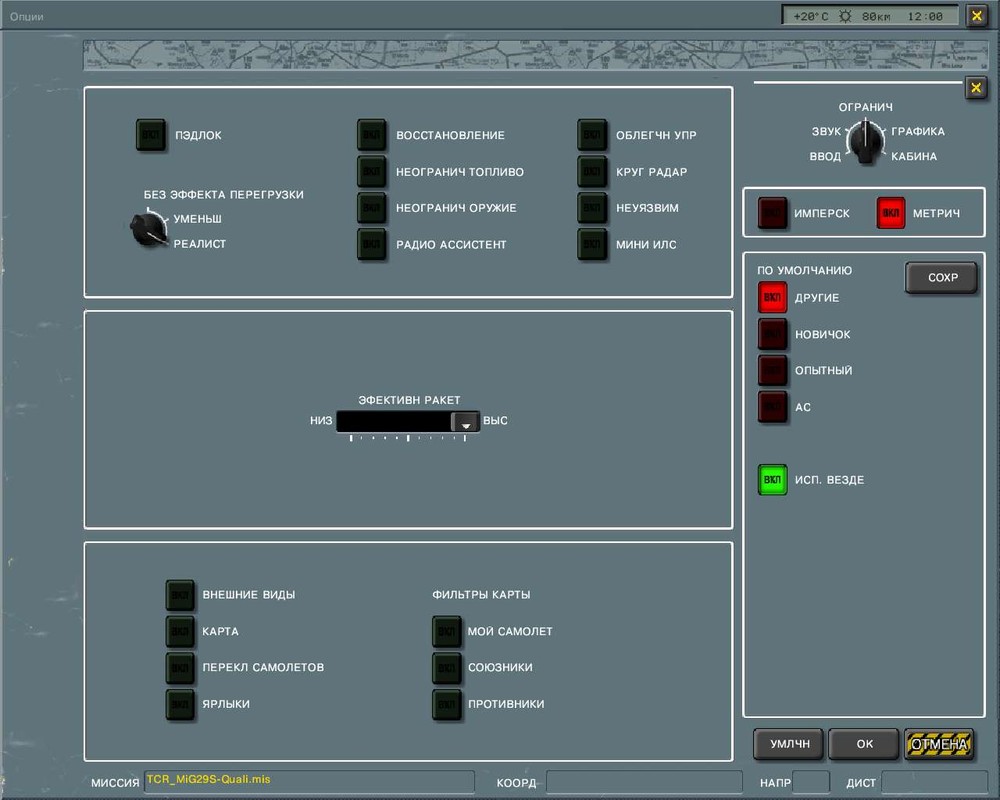Toggle ИСП. ВЕЗДЕ green button
The image size is (1000, 800).
[x=772, y=480]
